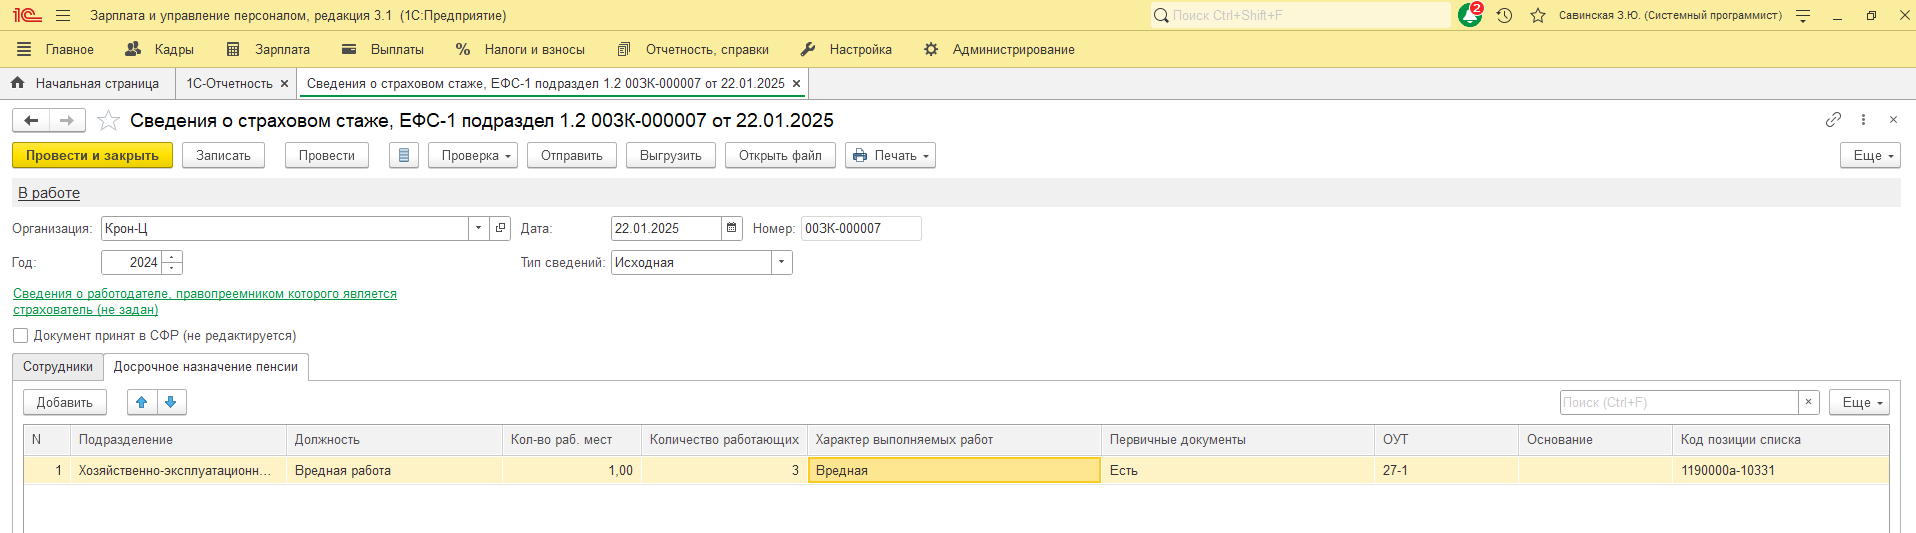Click the favorites star in title bar
The width and height of the screenshot is (1916, 533).
[x=1538, y=16]
